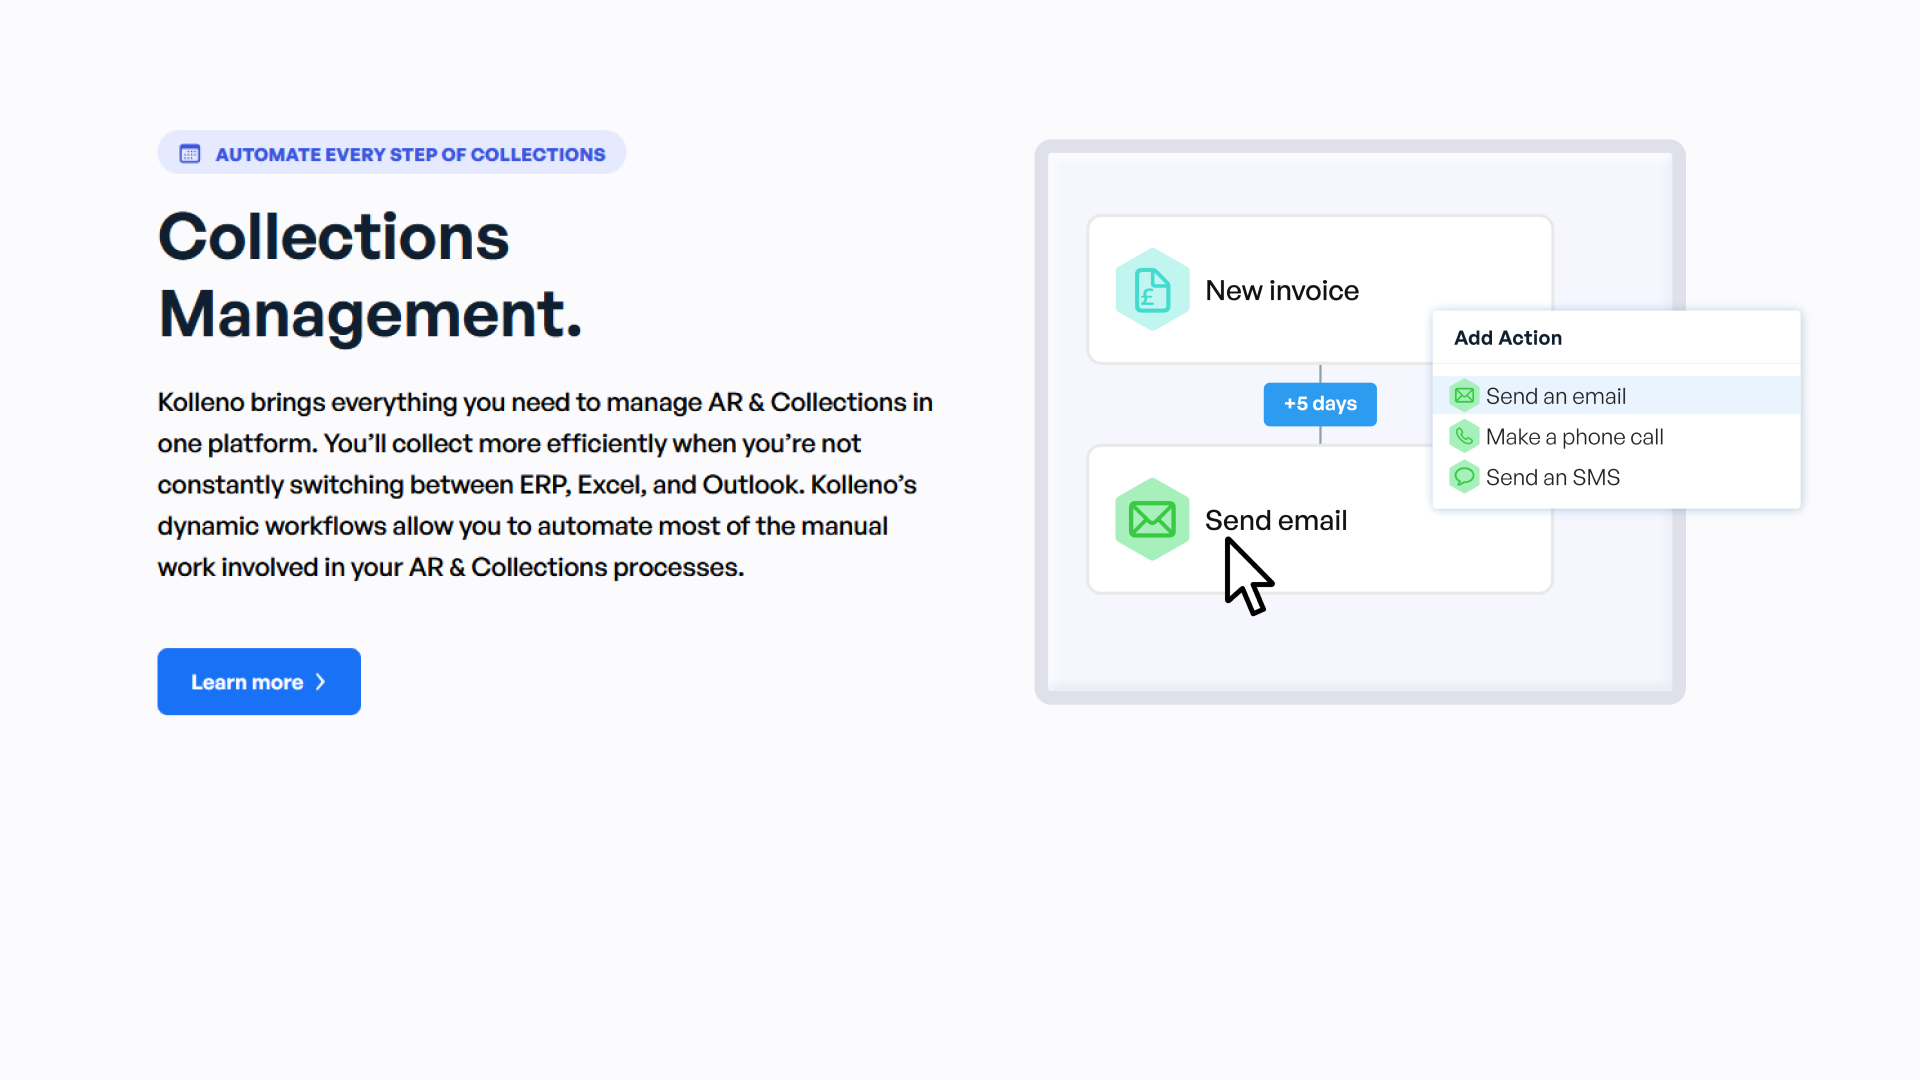Click the green Send email hexagon icon
Viewport: 1920px width, 1080px height.
pyautogui.click(x=1152, y=519)
